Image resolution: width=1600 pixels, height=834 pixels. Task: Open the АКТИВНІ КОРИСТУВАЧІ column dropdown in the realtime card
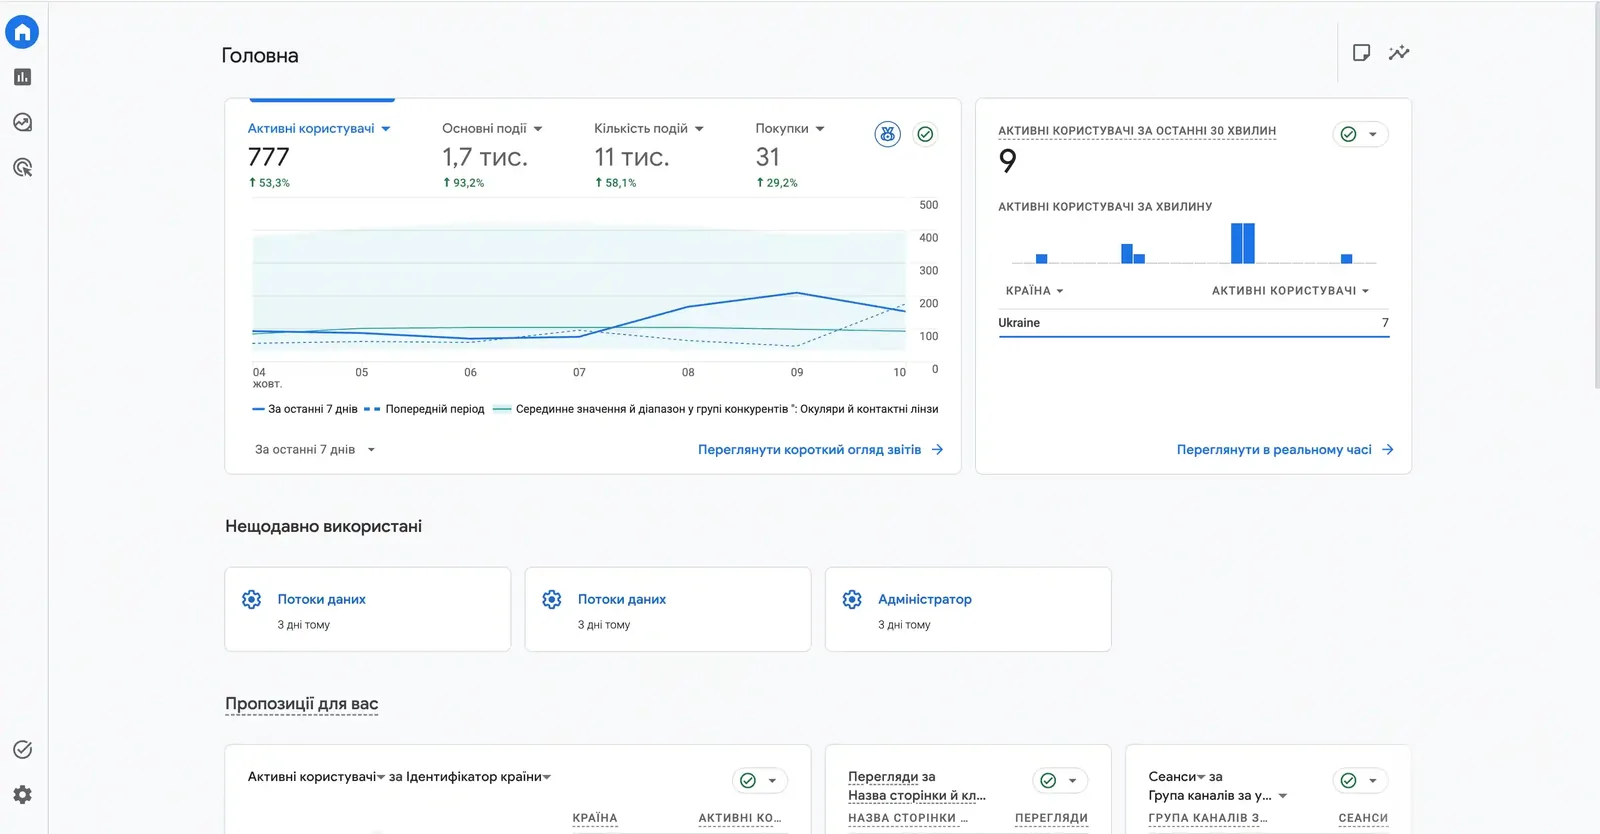coord(1290,291)
